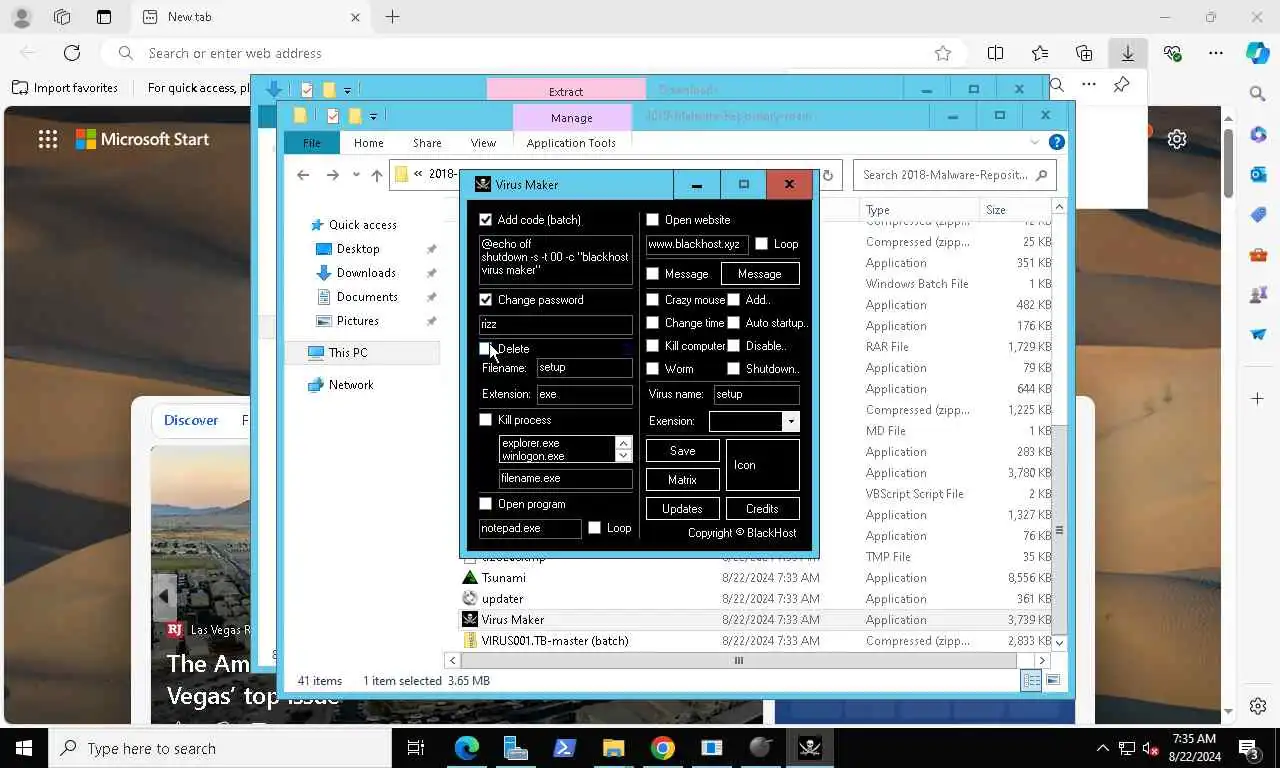Select VIRUS001.TB-master (batch) file

[755, 641]
